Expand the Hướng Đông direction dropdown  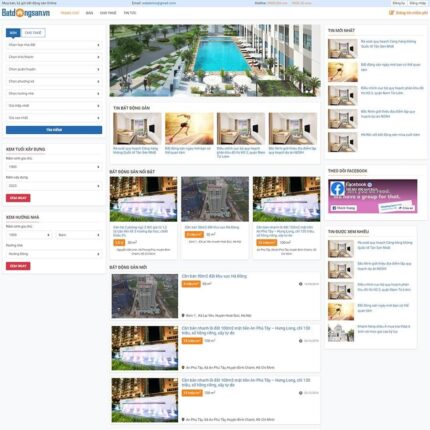54,254
